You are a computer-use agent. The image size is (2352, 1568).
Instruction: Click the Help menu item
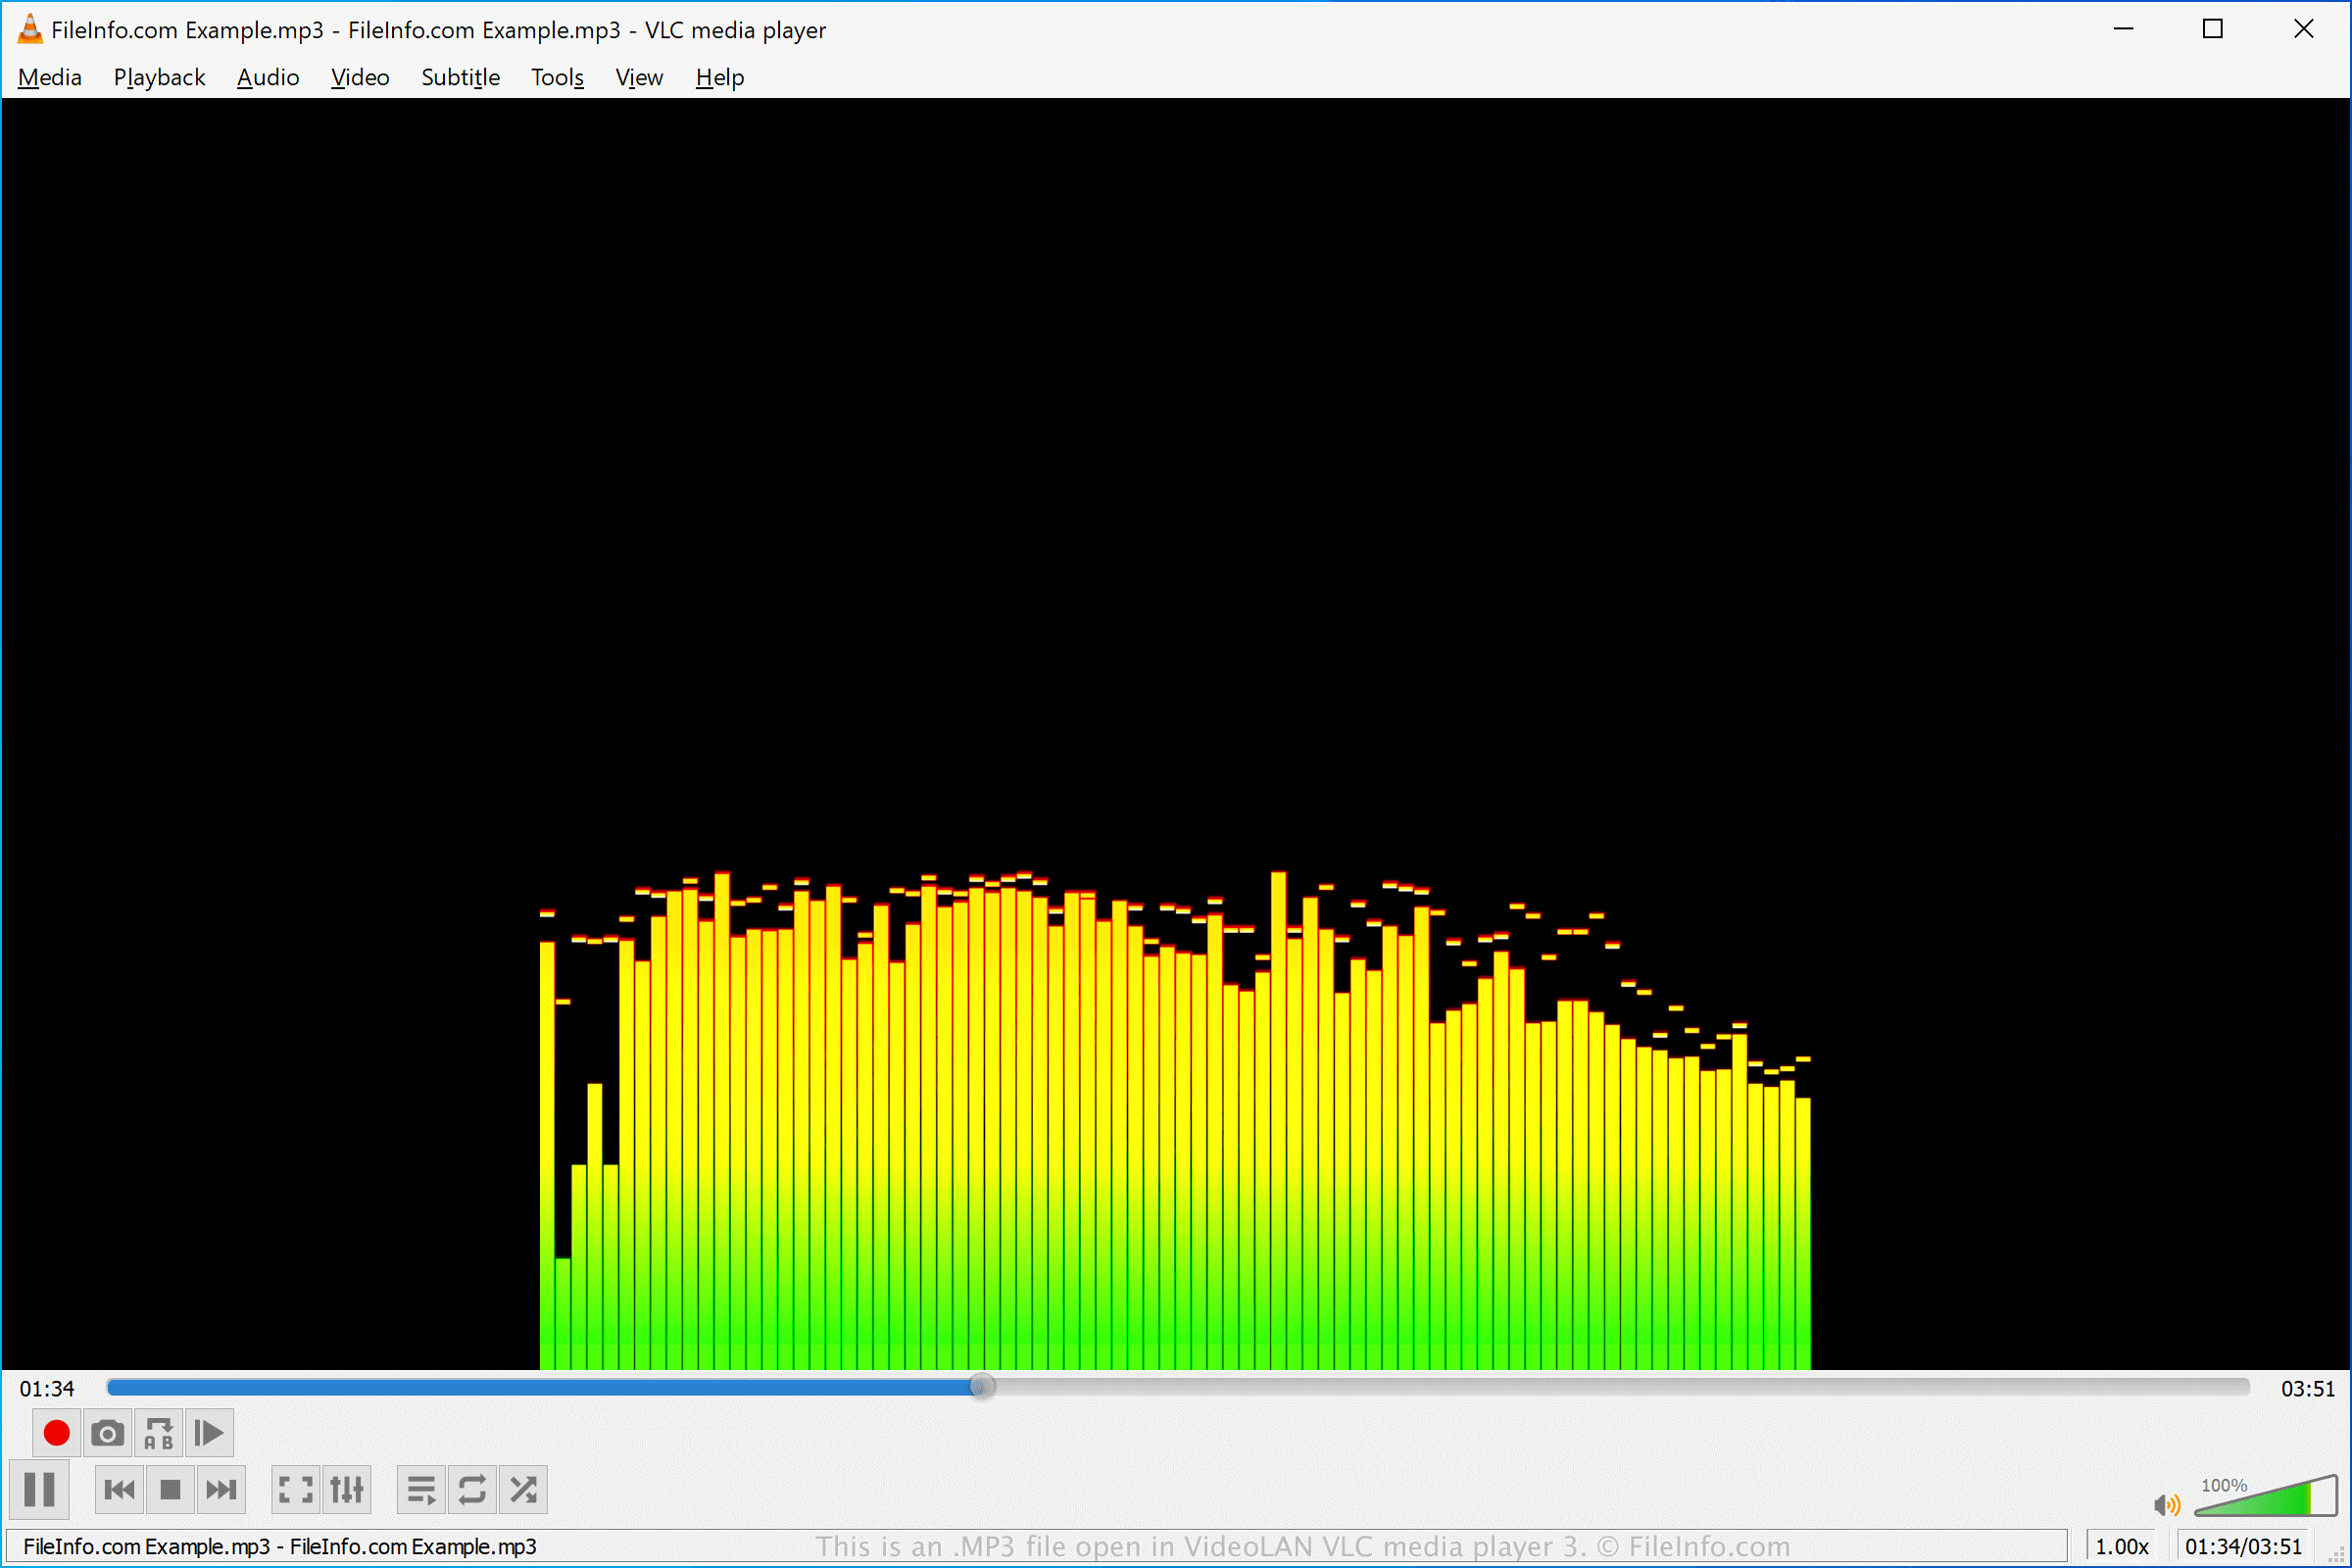point(719,77)
